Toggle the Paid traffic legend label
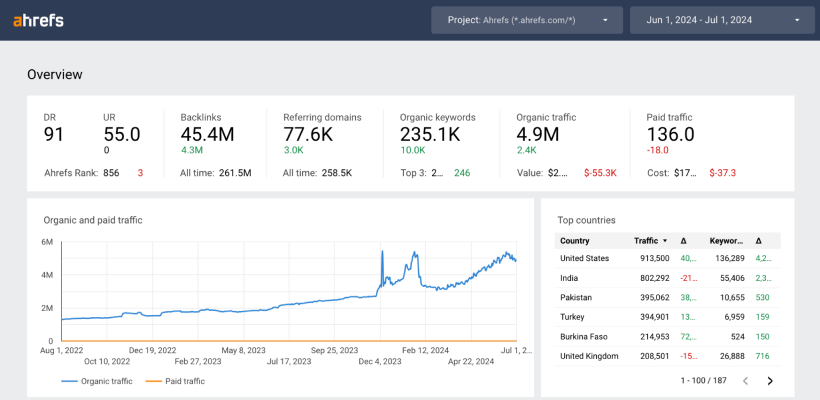The height and width of the screenshot is (400, 820). point(187,381)
